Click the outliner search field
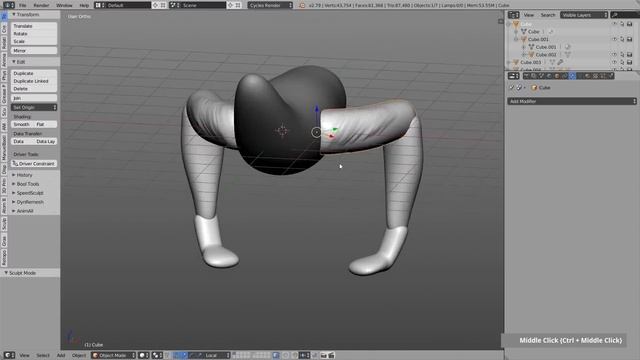The image size is (640, 360). point(624,15)
